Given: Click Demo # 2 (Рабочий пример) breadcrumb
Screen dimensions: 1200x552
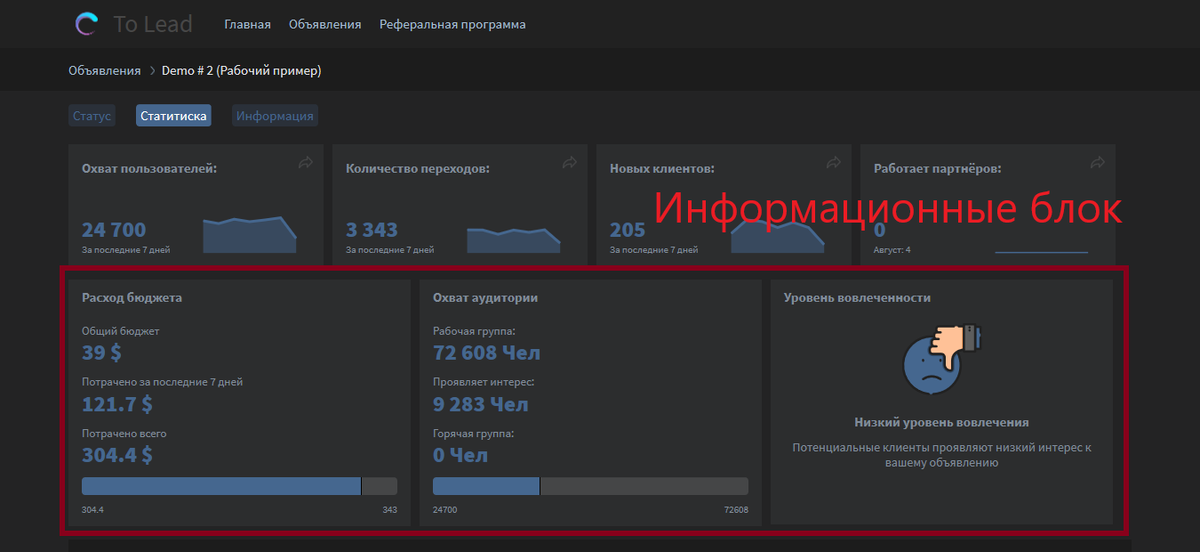Looking at the screenshot, I should 241,71.
